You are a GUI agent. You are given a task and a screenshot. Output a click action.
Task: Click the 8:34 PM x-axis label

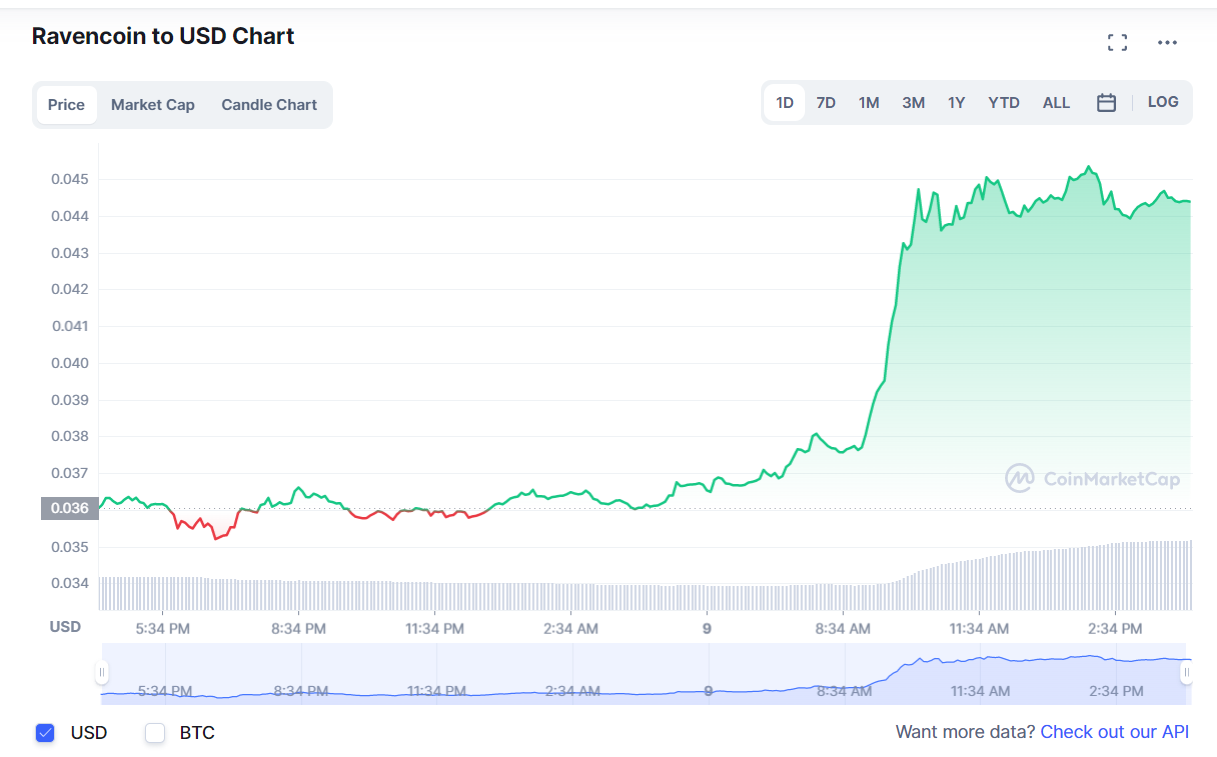point(299,628)
